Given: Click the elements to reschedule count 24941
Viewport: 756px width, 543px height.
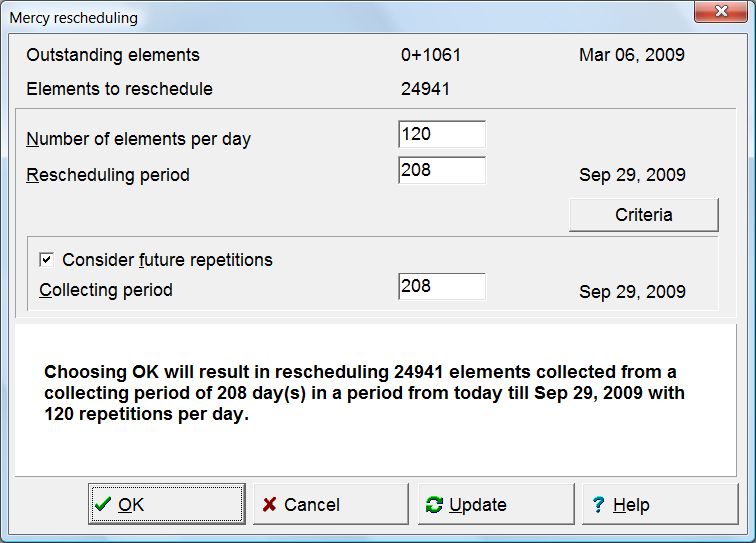Looking at the screenshot, I should pyautogui.click(x=425, y=89).
